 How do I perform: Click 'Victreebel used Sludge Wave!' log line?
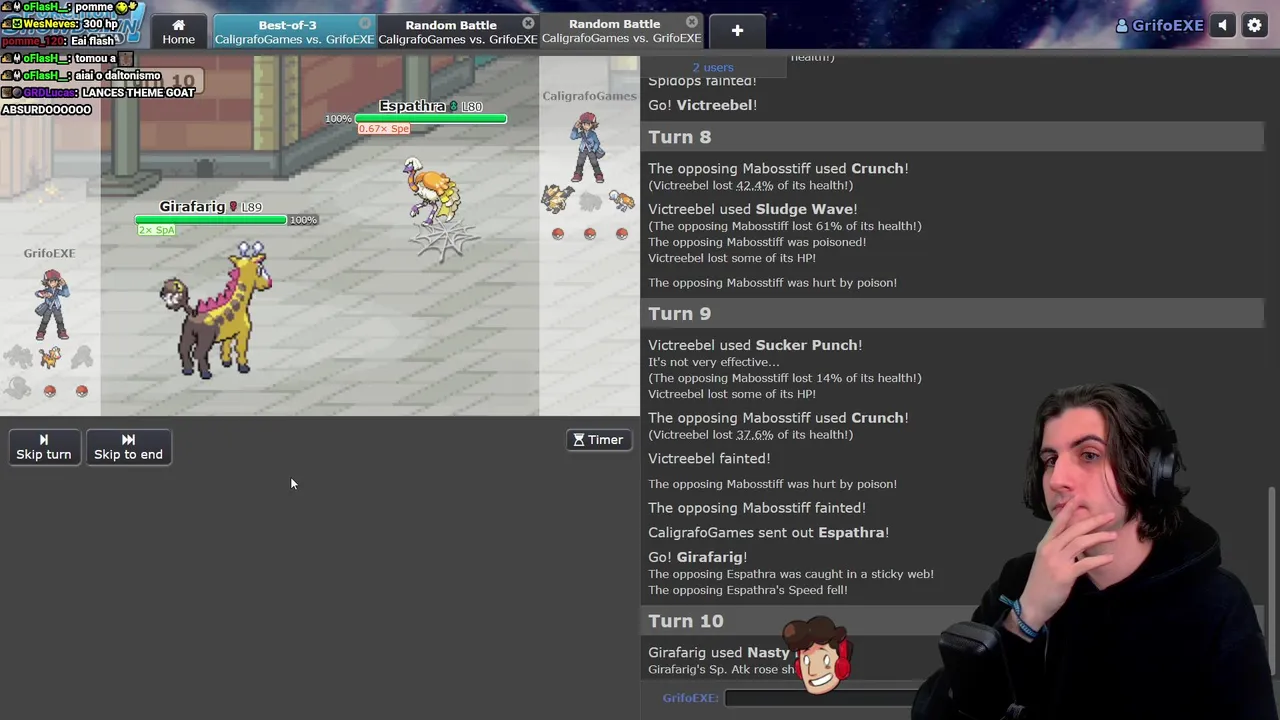point(752,209)
